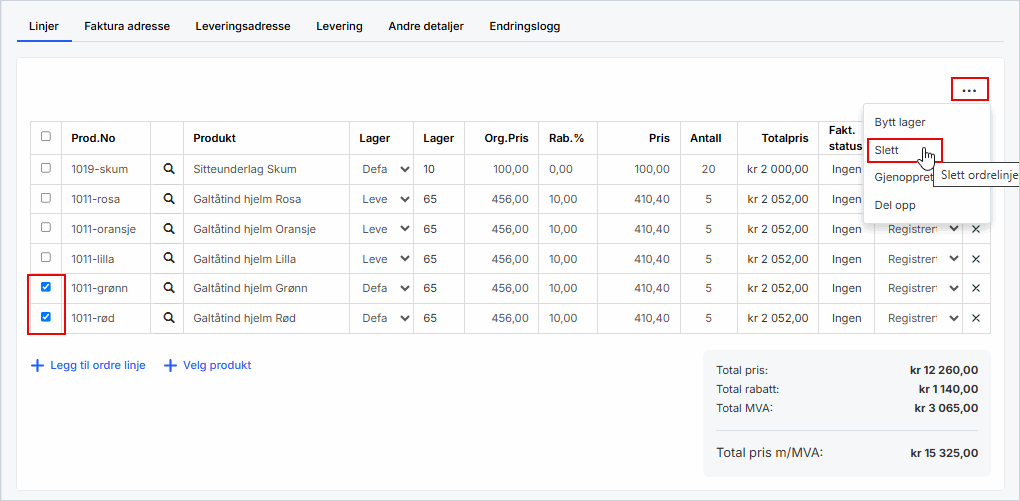Open Lager dropdown for Sitteunderlag Skum

click(x=385, y=169)
